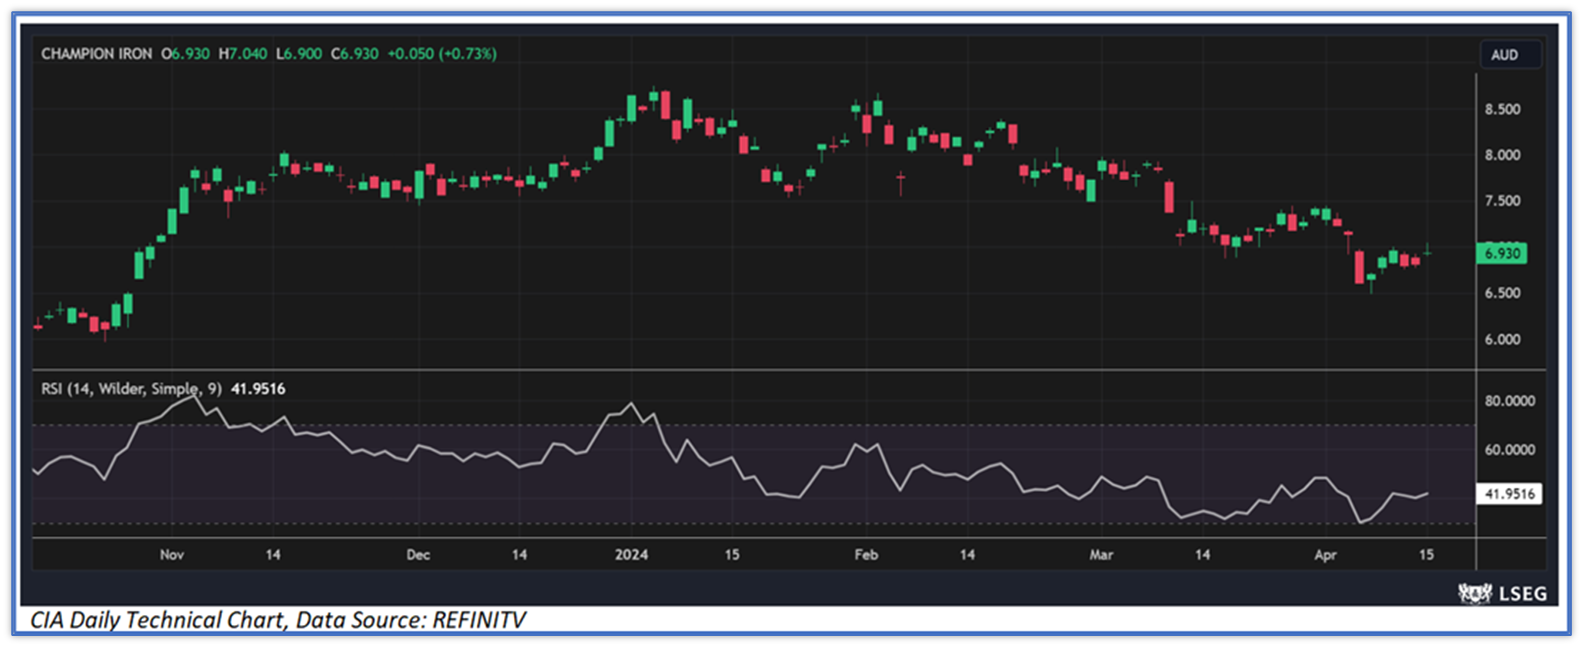Image resolution: width=1583 pixels, height=647 pixels.
Task: Click the 7.500 price axis label
Action: tap(1502, 201)
